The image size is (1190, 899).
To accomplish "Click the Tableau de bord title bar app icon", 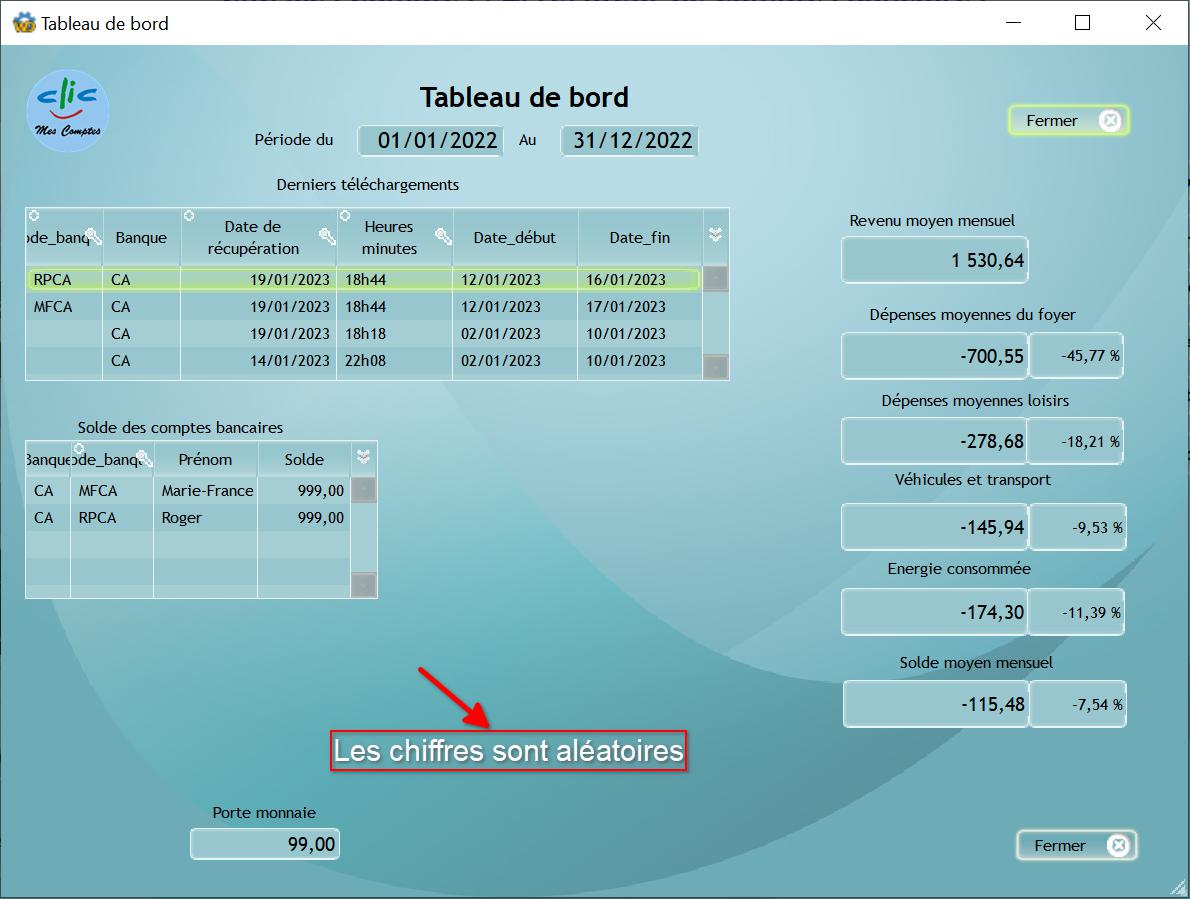I will (24, 23).
